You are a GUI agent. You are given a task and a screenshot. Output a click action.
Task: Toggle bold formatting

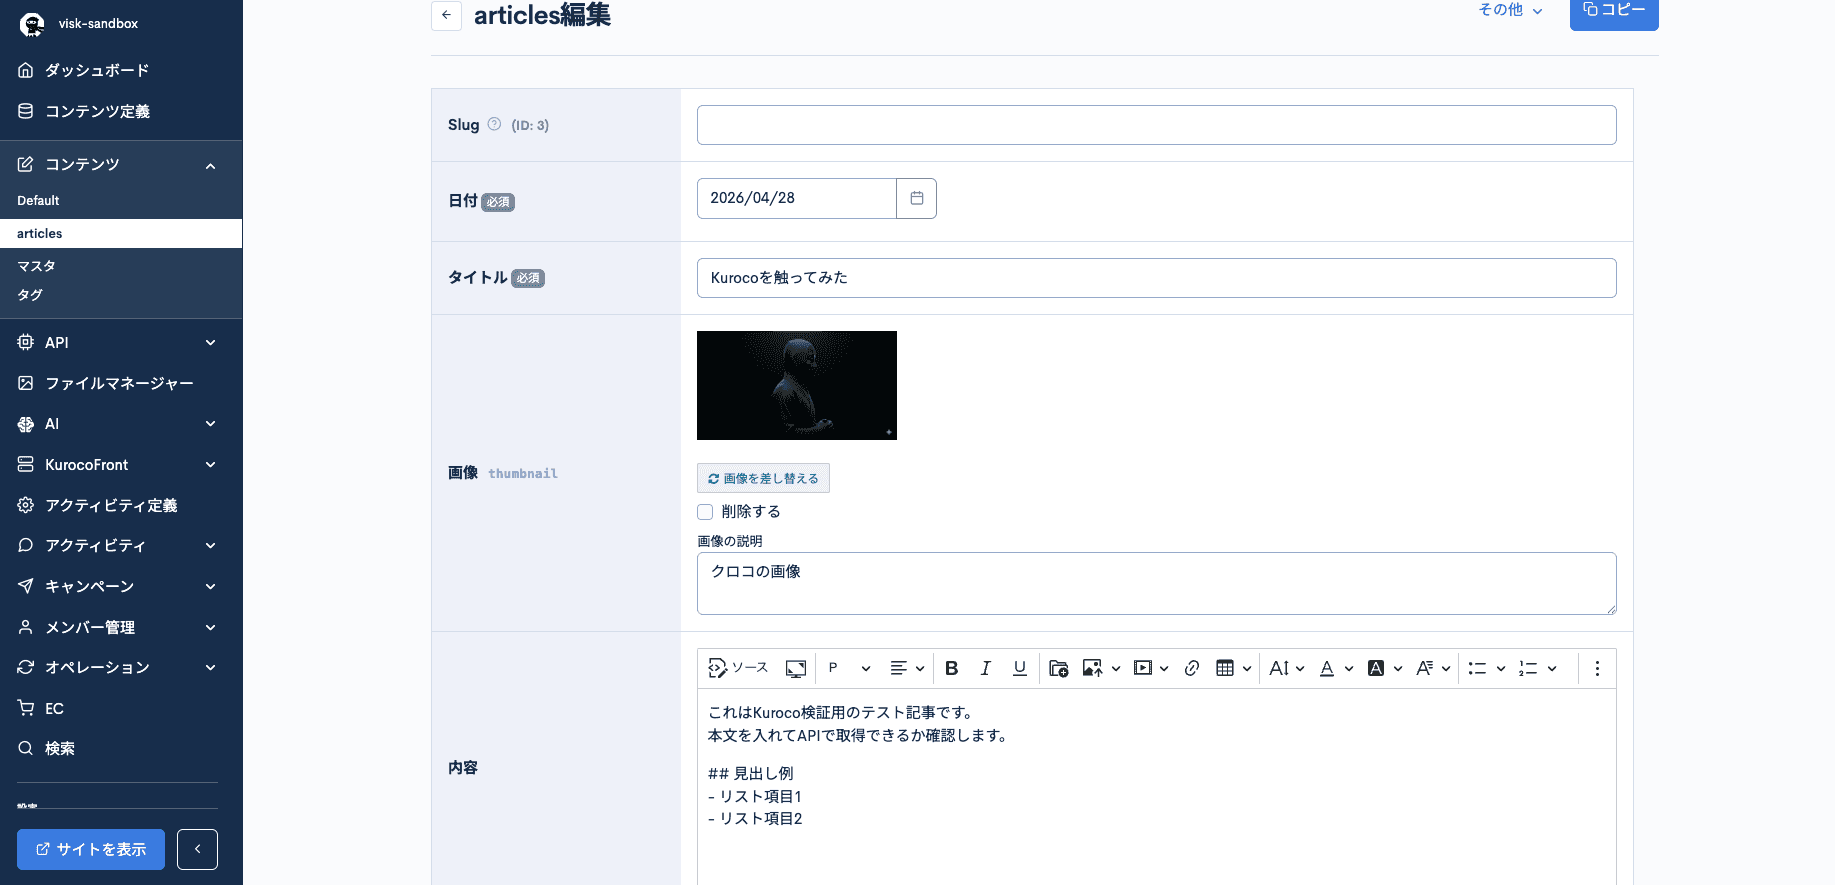click(952, 668)
